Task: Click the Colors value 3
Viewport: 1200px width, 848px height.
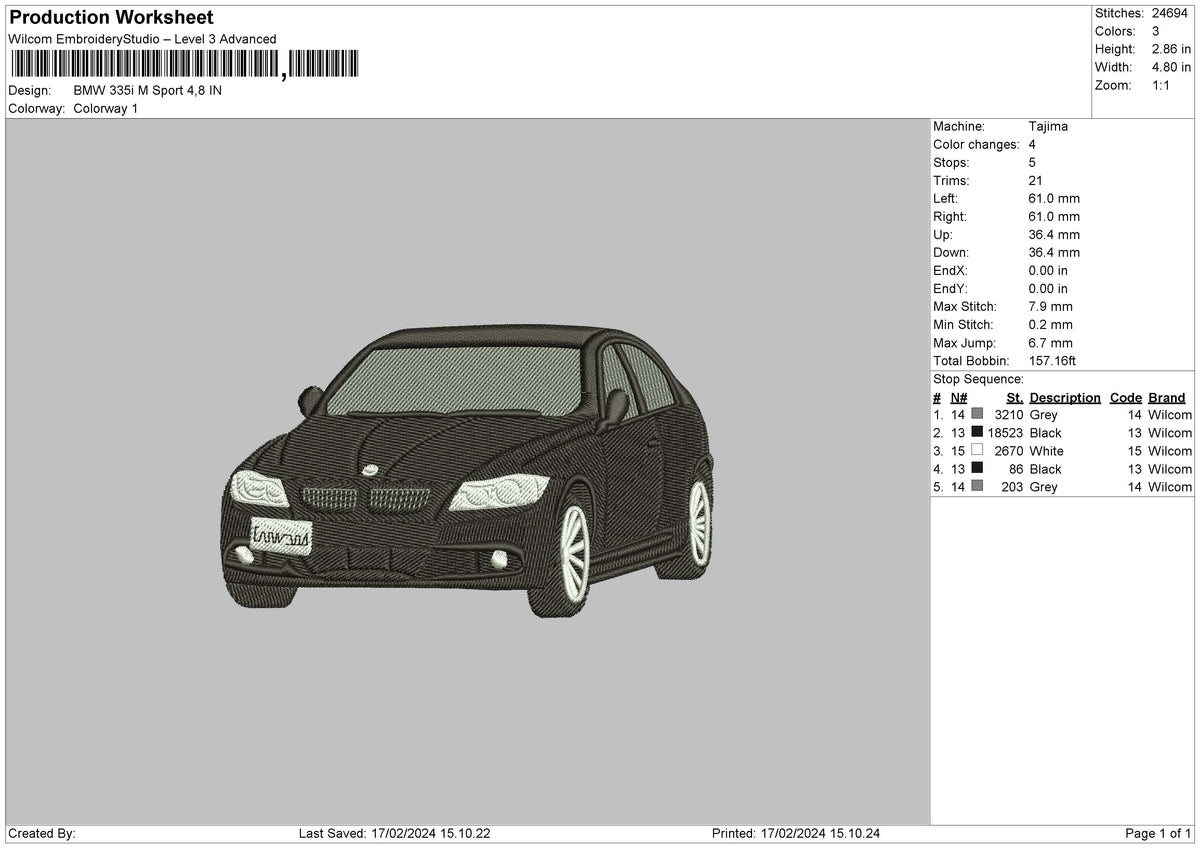Action: click(1155, 31)
